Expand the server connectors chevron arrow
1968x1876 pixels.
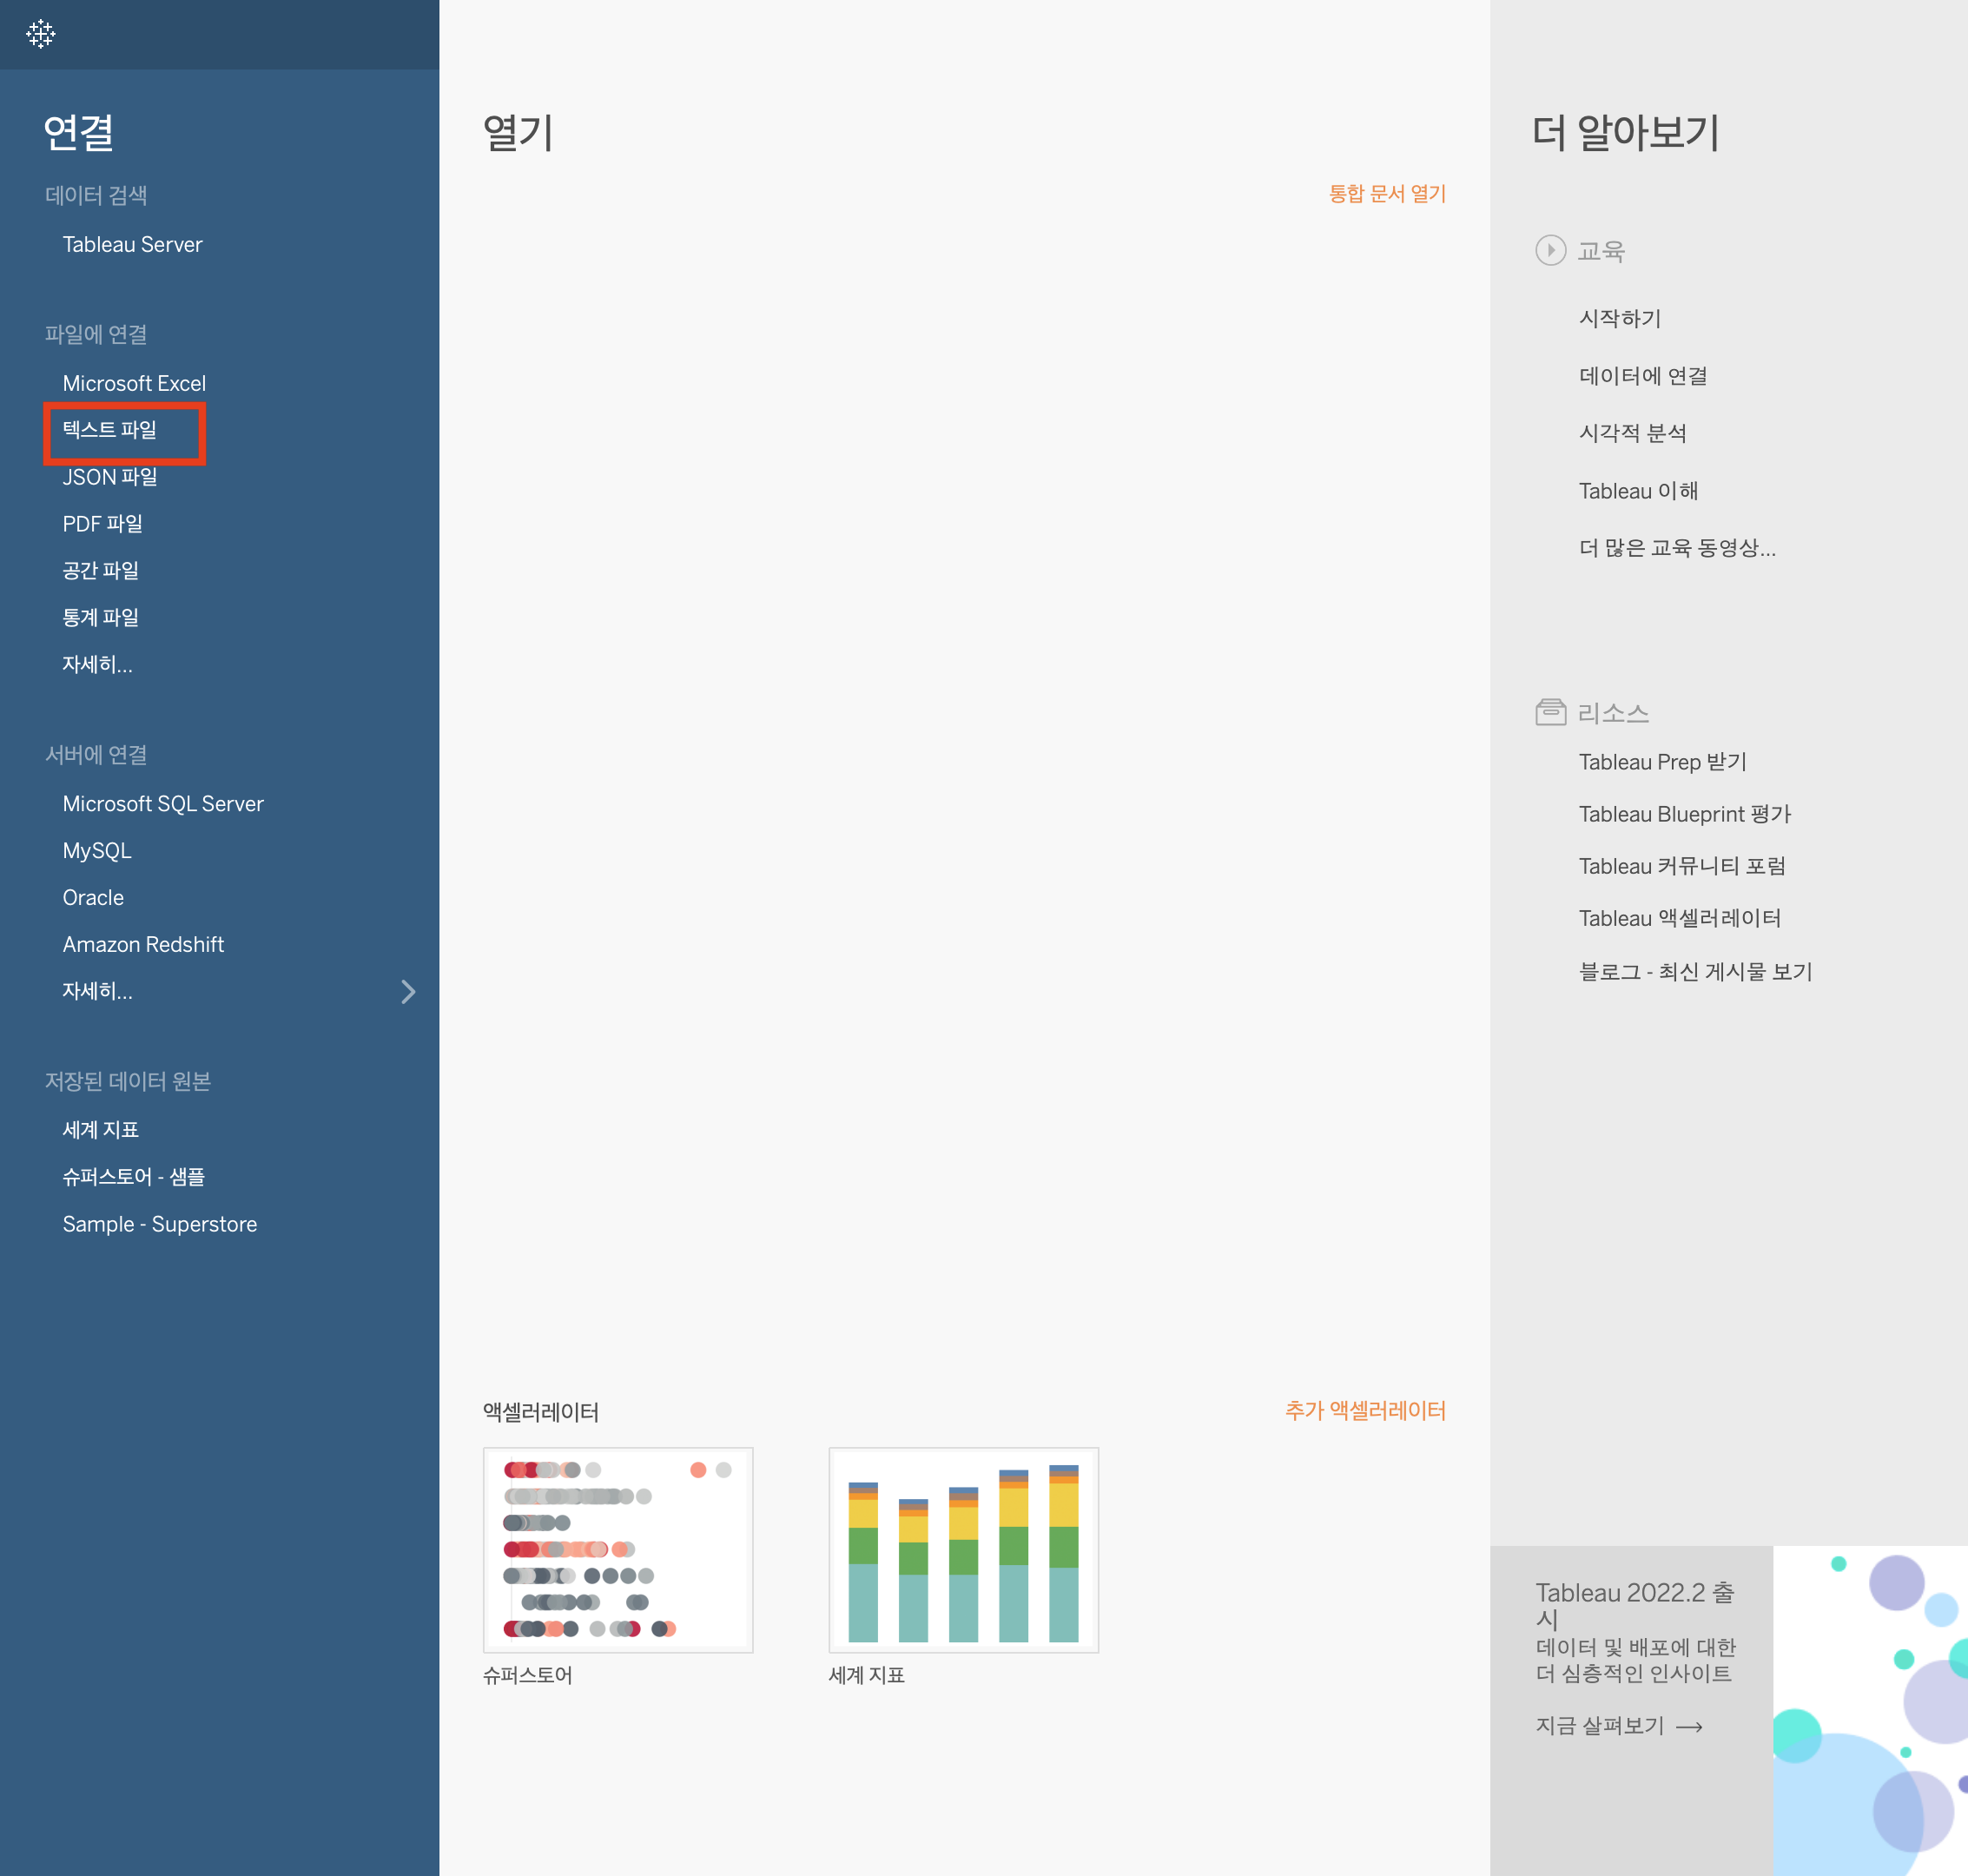pyautogui.click(x=408, y=991)
